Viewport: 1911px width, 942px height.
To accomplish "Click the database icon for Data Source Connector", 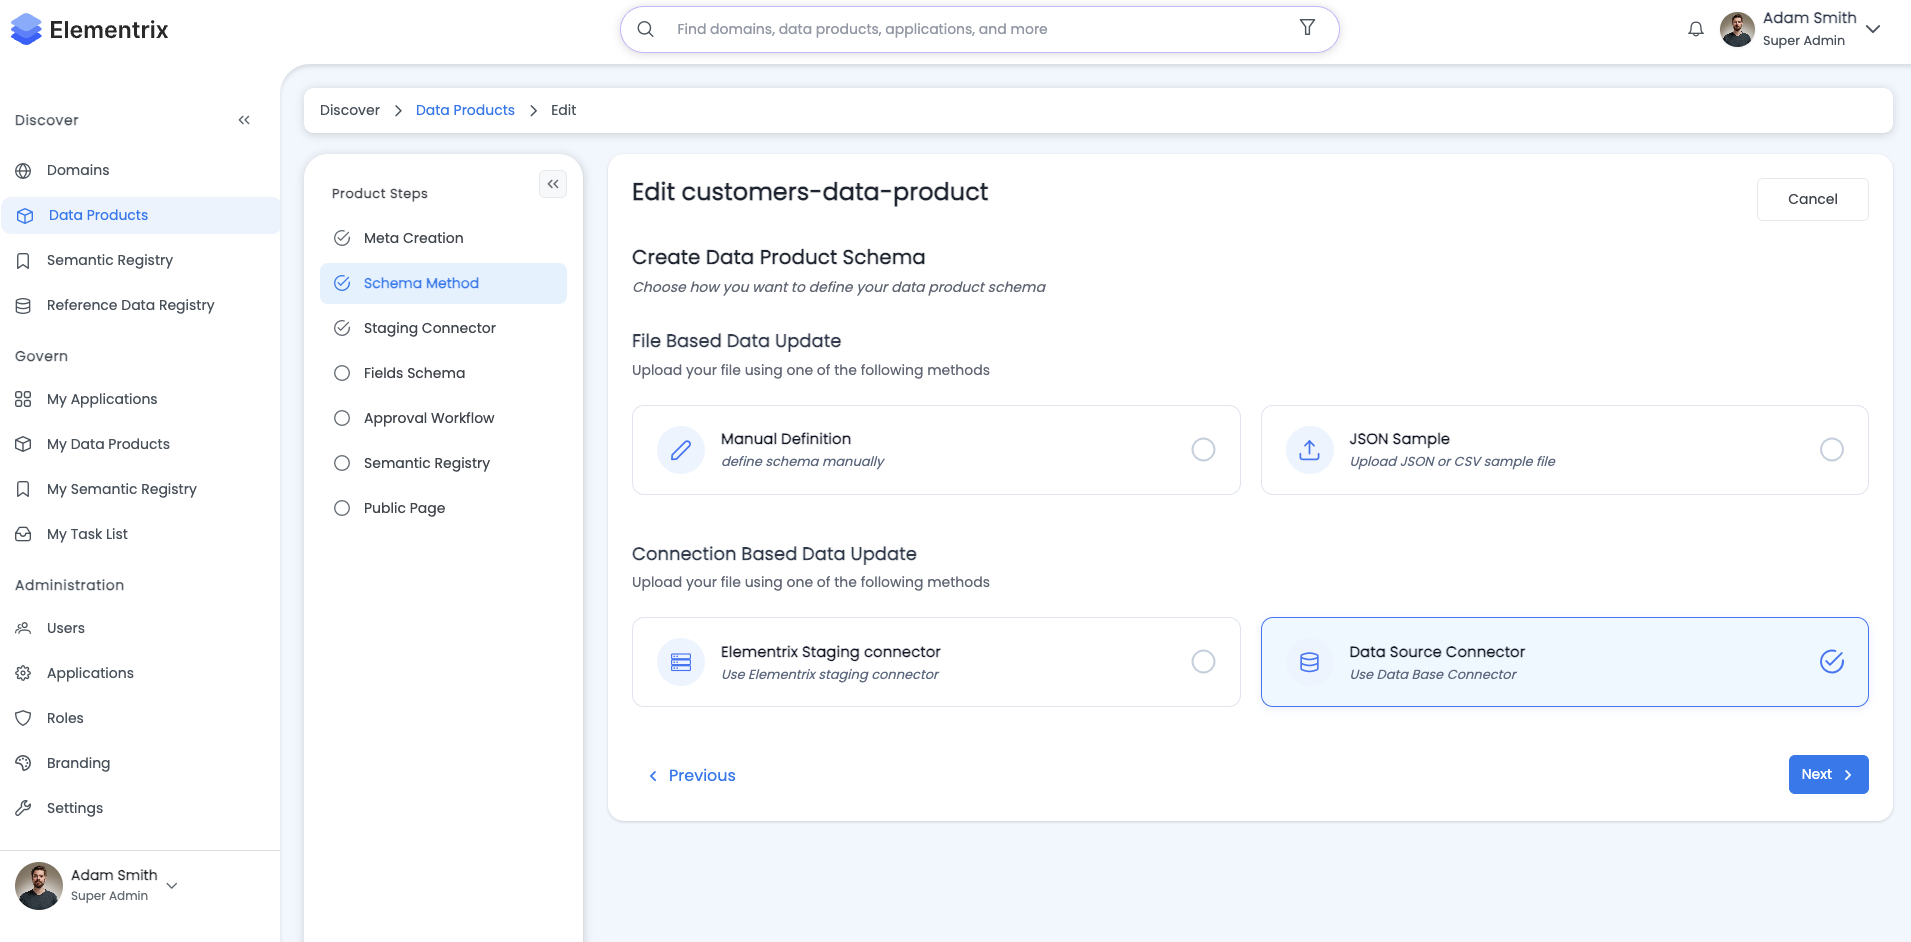I will pyautogui.click(x=1309, y=662).
